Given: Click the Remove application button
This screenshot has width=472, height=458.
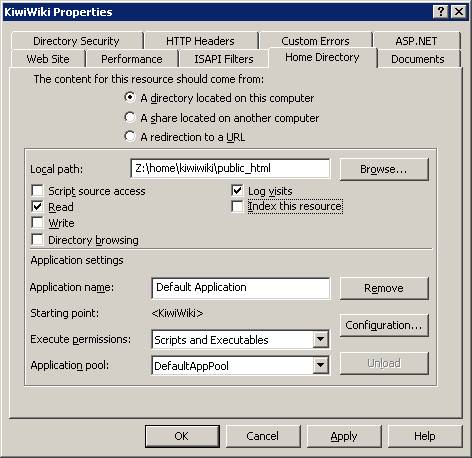Looking at the screenshot, I should coord(384,288).
